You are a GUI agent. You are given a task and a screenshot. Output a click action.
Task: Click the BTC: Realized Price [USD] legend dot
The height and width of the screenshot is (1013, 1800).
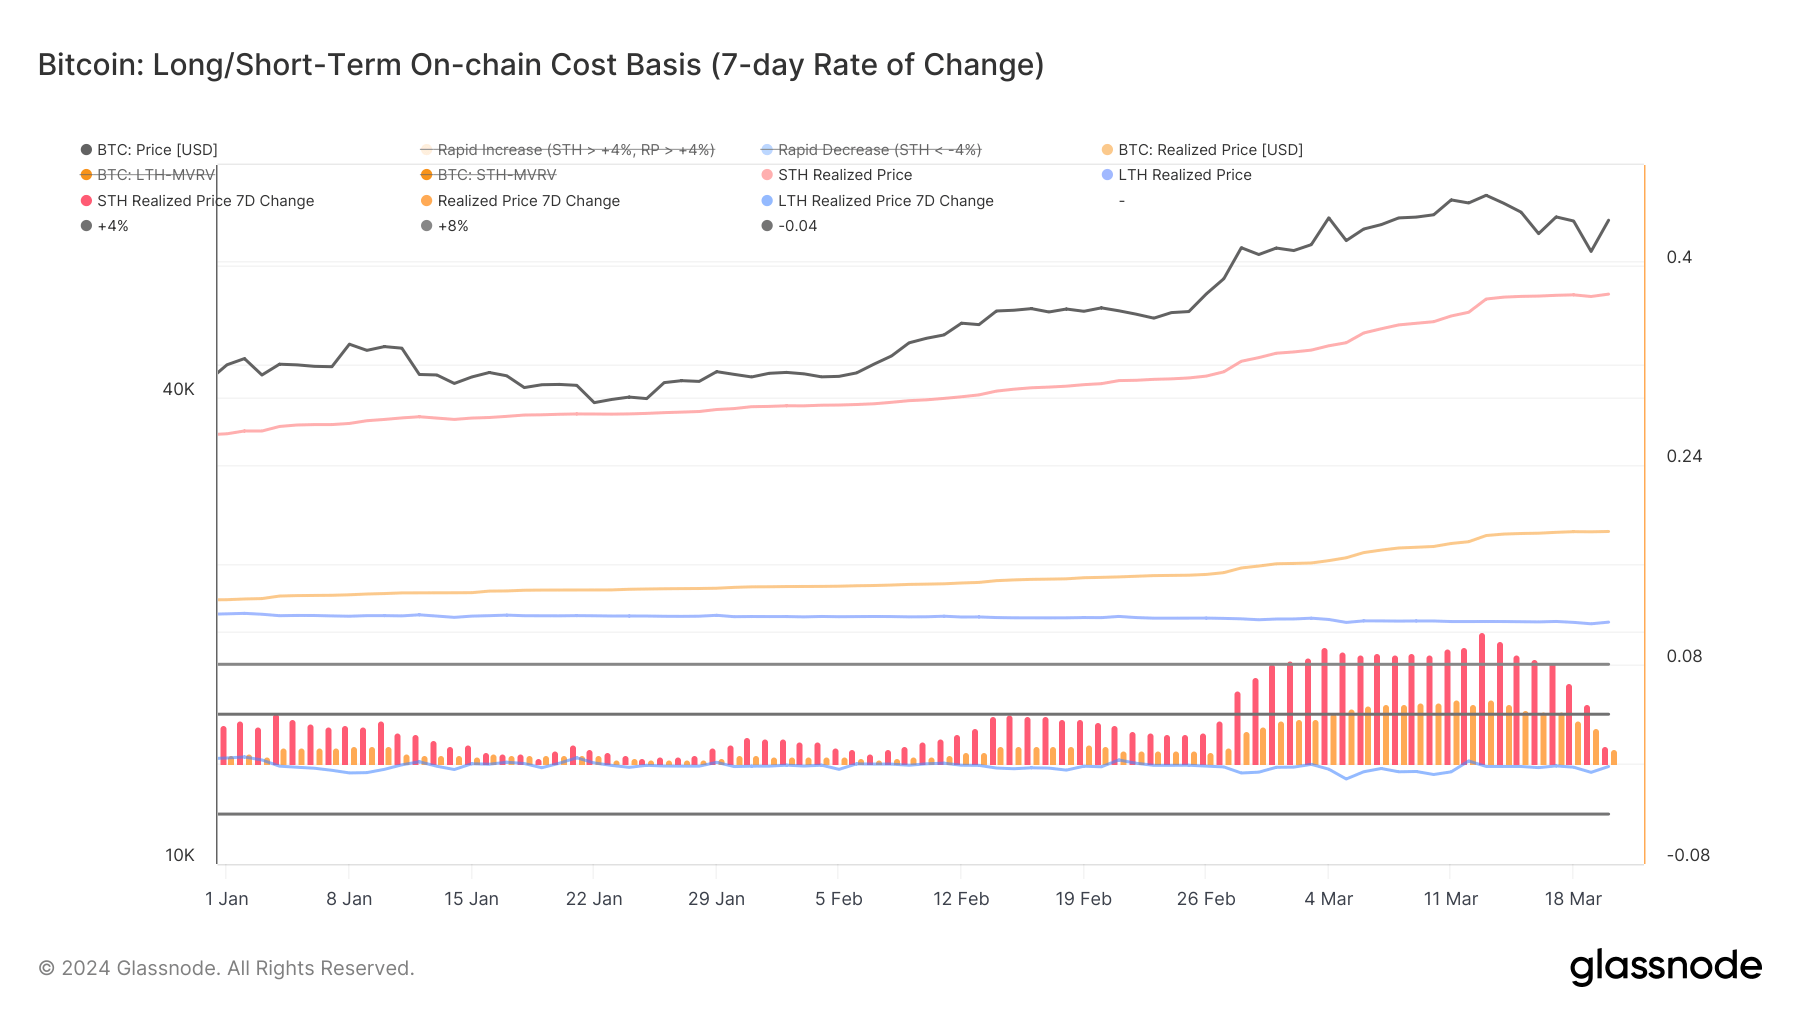pos(1107,150)
